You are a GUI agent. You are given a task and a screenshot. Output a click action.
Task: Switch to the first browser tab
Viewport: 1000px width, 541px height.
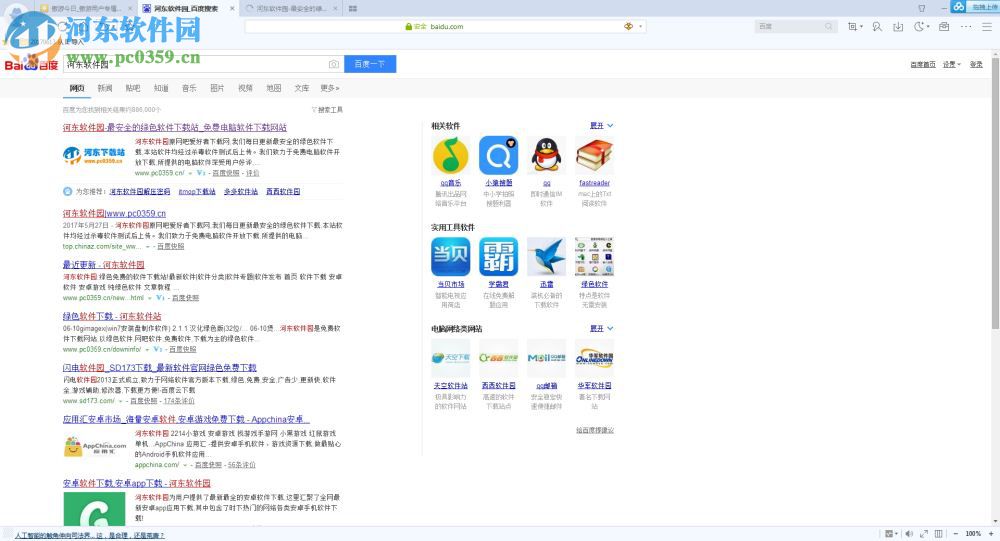[x=85, y=8]
